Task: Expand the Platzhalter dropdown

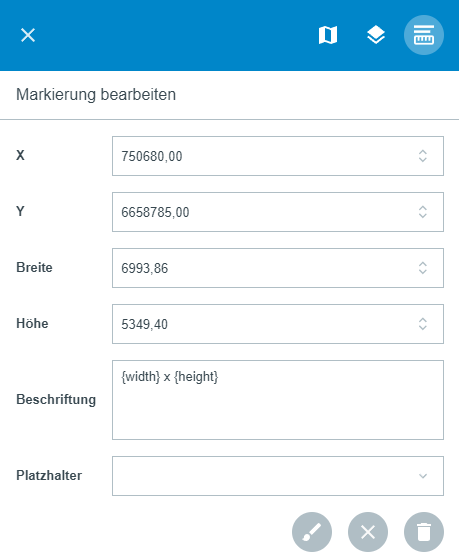Action: (x=278, y=476)
